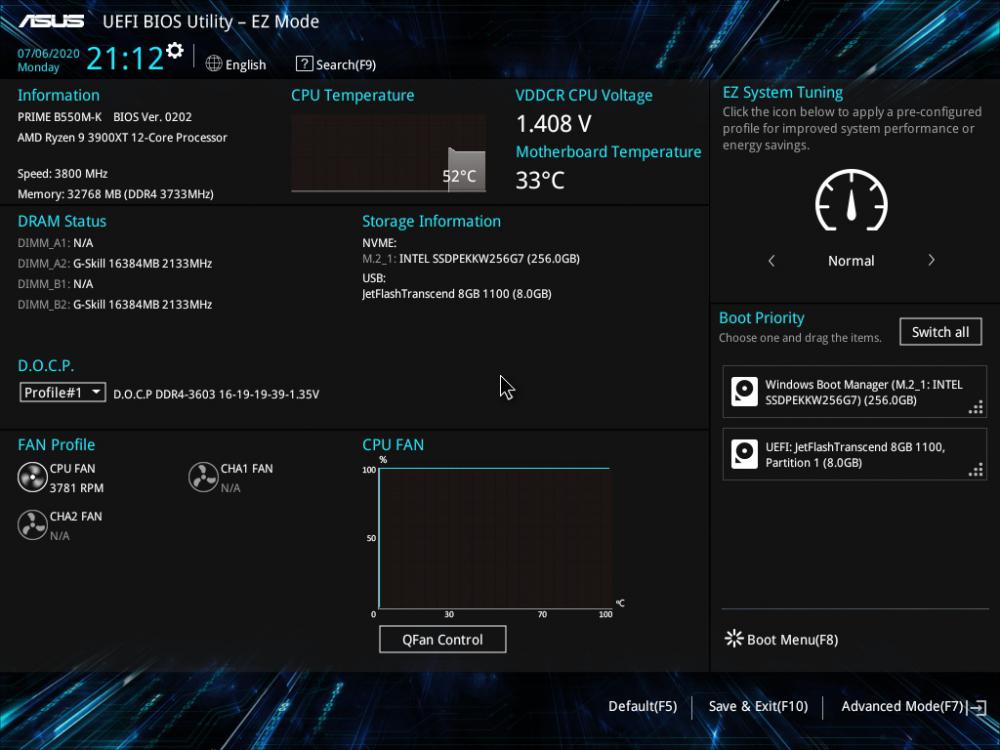Click the ASUS logo
1000x750 pixels.
click(52, 21)
